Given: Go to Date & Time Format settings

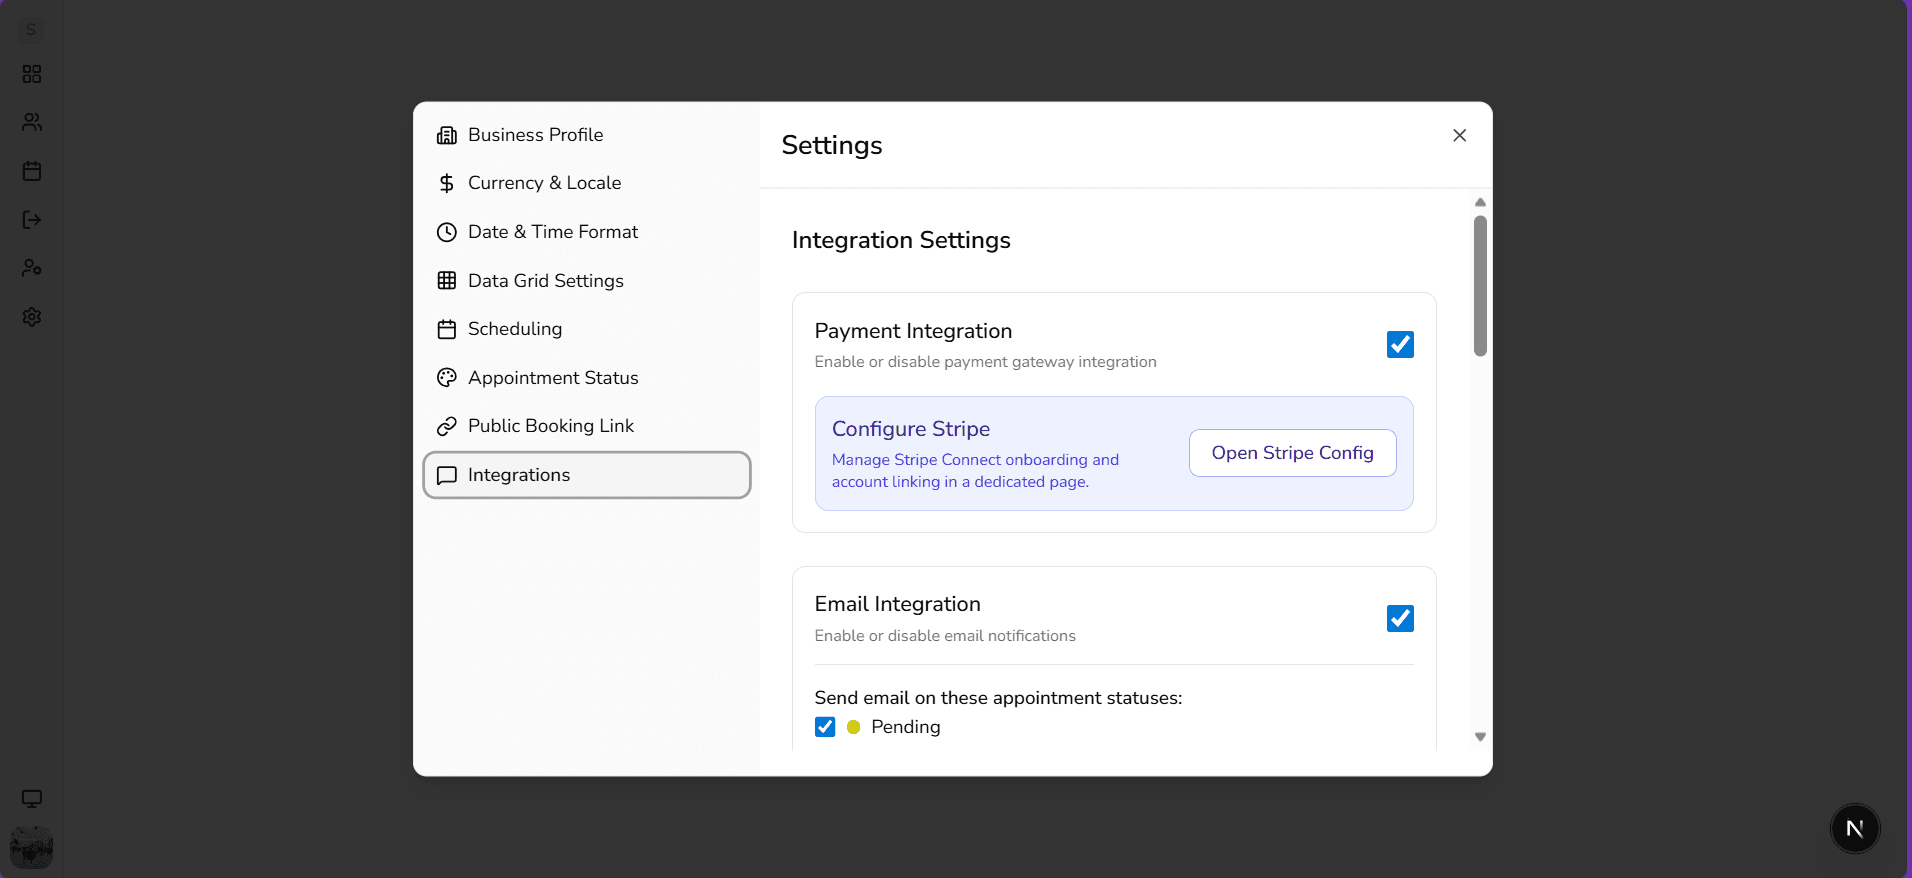Looking at the screenshot, I should (587, 232).
